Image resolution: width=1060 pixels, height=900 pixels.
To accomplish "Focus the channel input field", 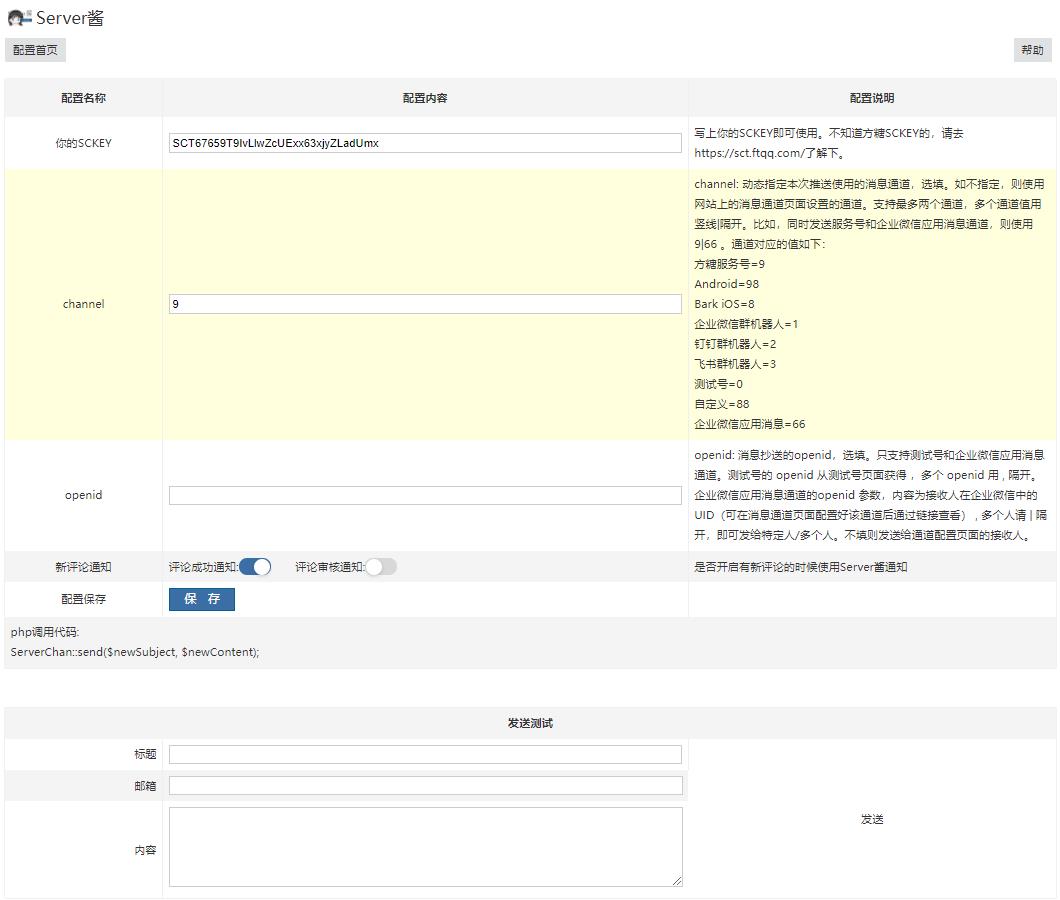I will [x=425, y=304].
